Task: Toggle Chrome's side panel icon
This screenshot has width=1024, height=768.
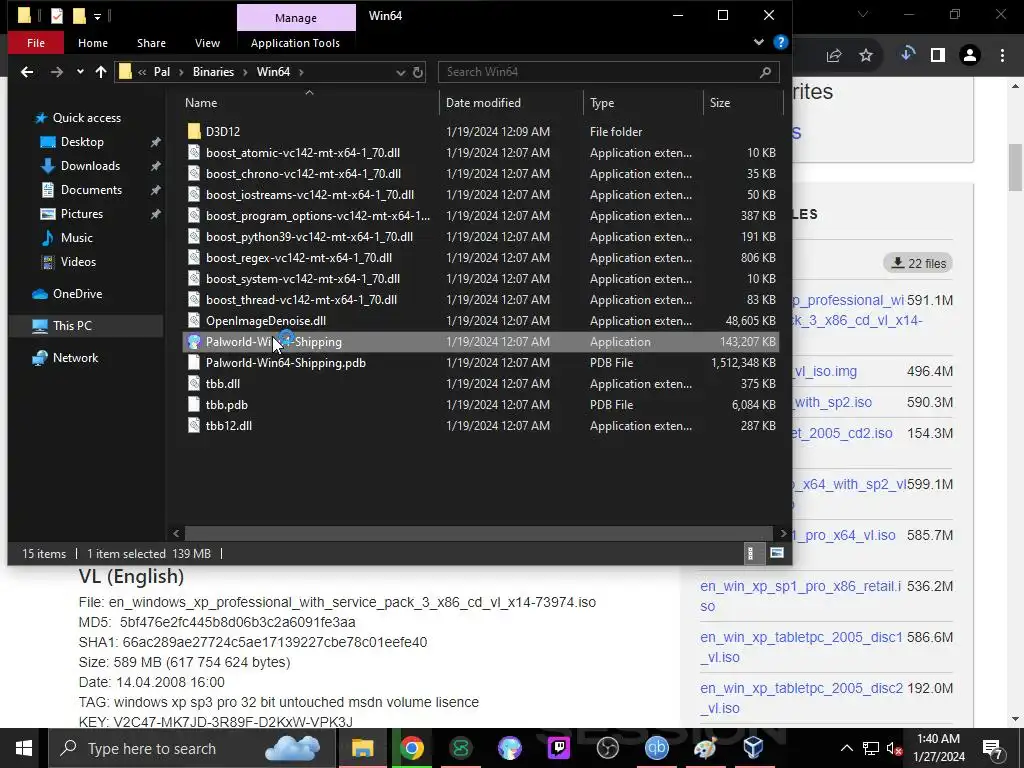Action: point(938,56)
